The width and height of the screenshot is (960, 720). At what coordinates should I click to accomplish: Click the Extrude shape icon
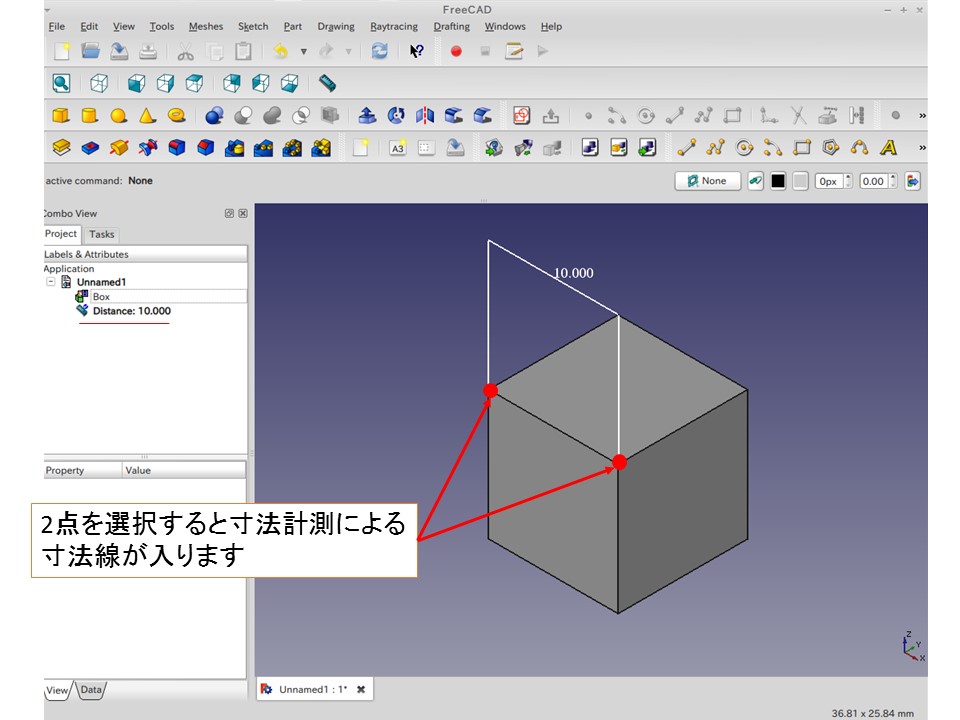(x=367, y=116)
